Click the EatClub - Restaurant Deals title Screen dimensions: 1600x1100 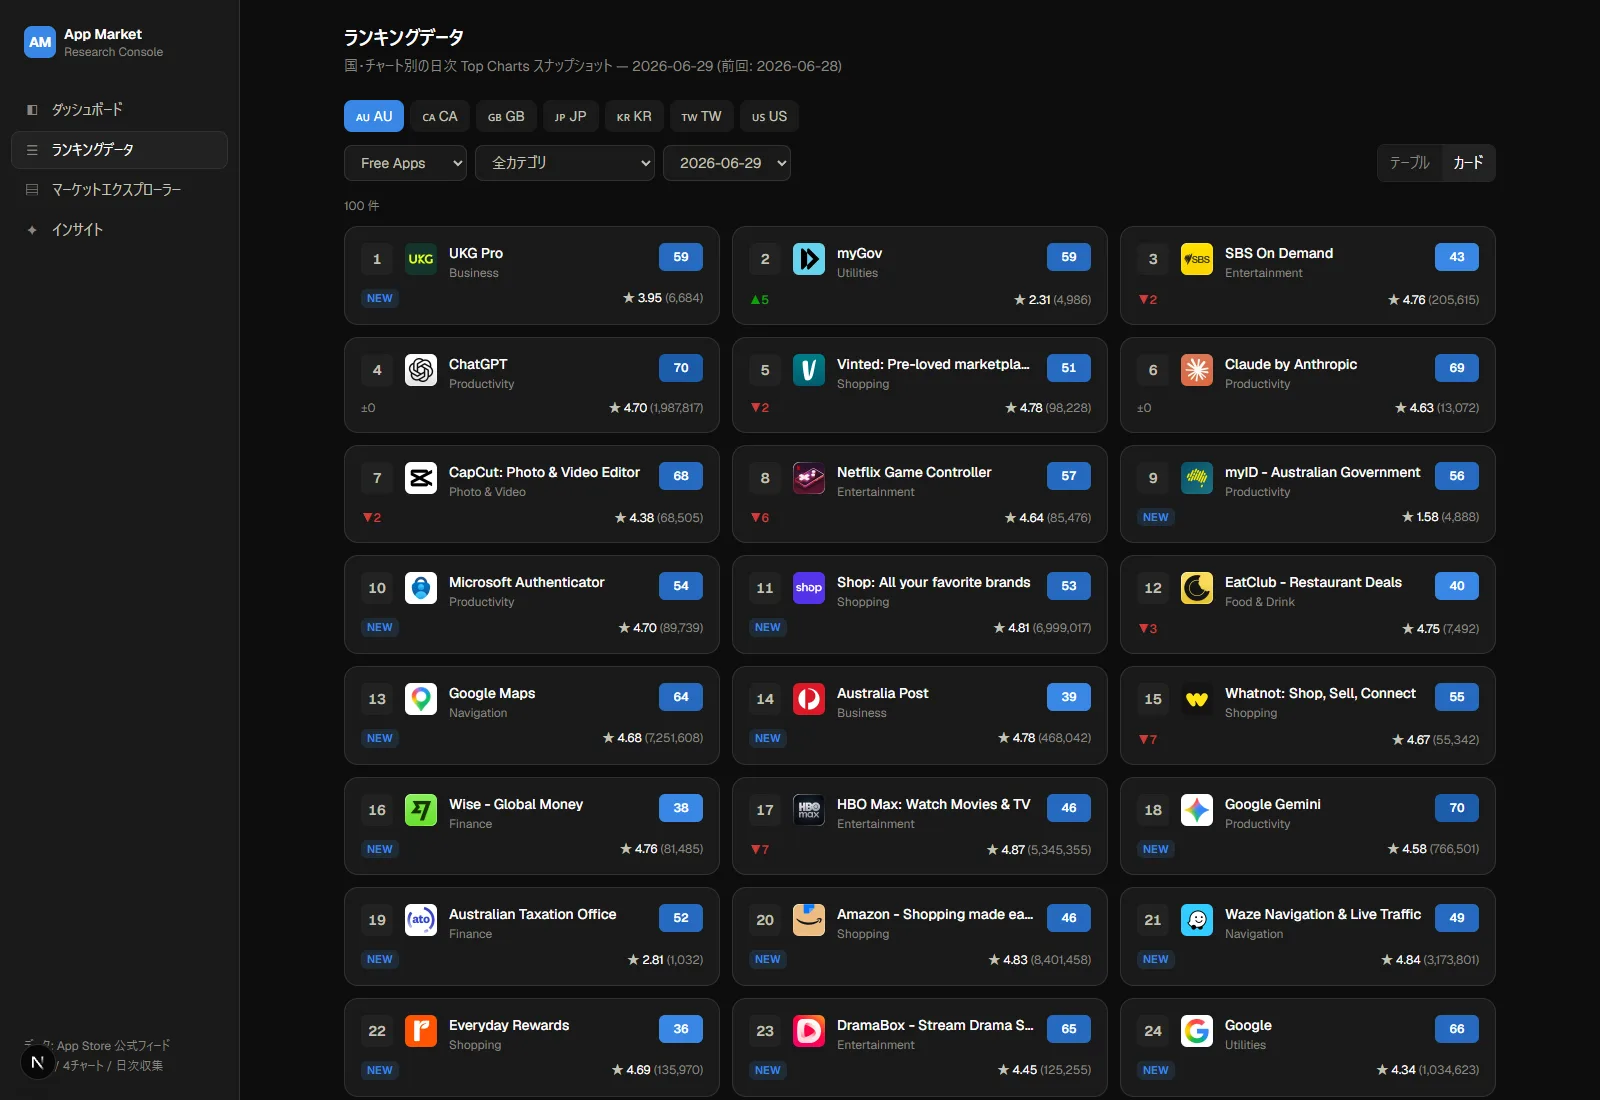click(1313, 582)
